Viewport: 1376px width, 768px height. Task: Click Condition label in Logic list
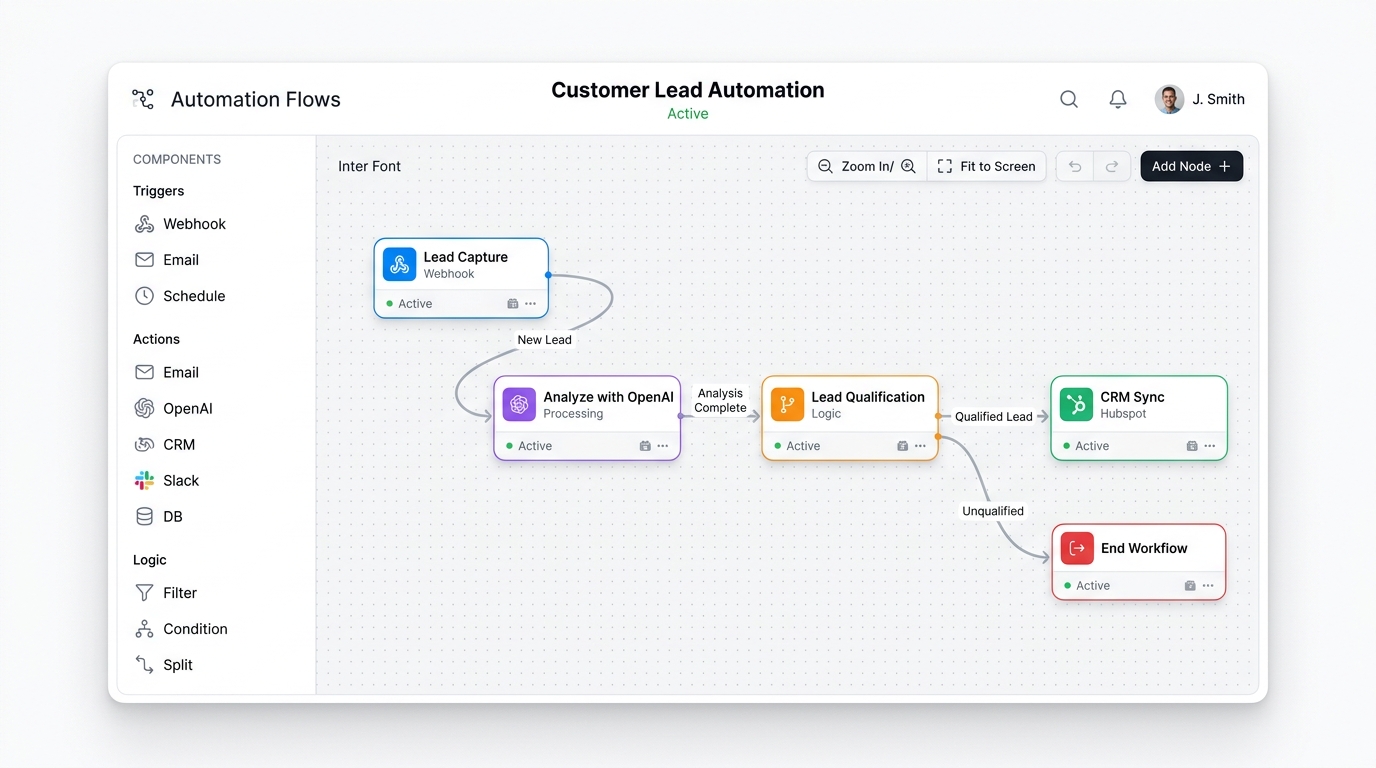tap(195, 629)
